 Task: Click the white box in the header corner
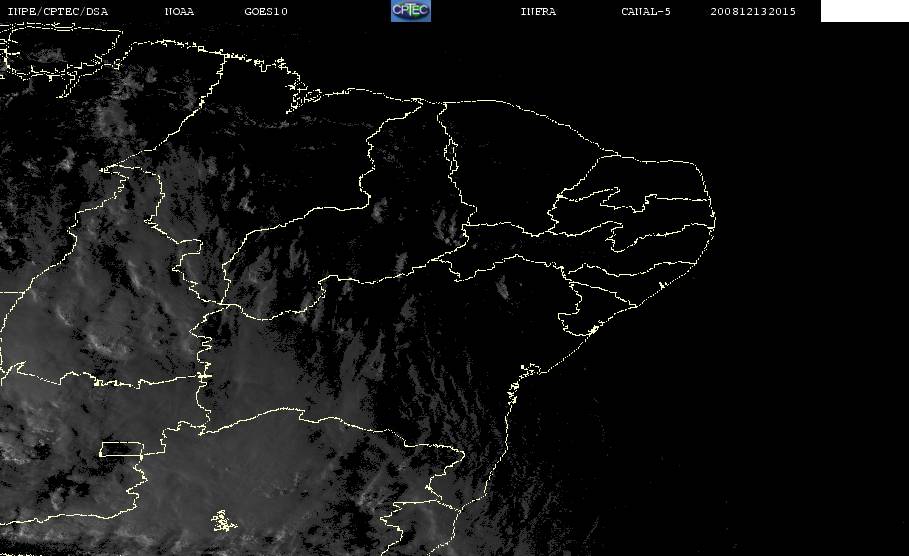pyautogui.click(x=865, y=11)
